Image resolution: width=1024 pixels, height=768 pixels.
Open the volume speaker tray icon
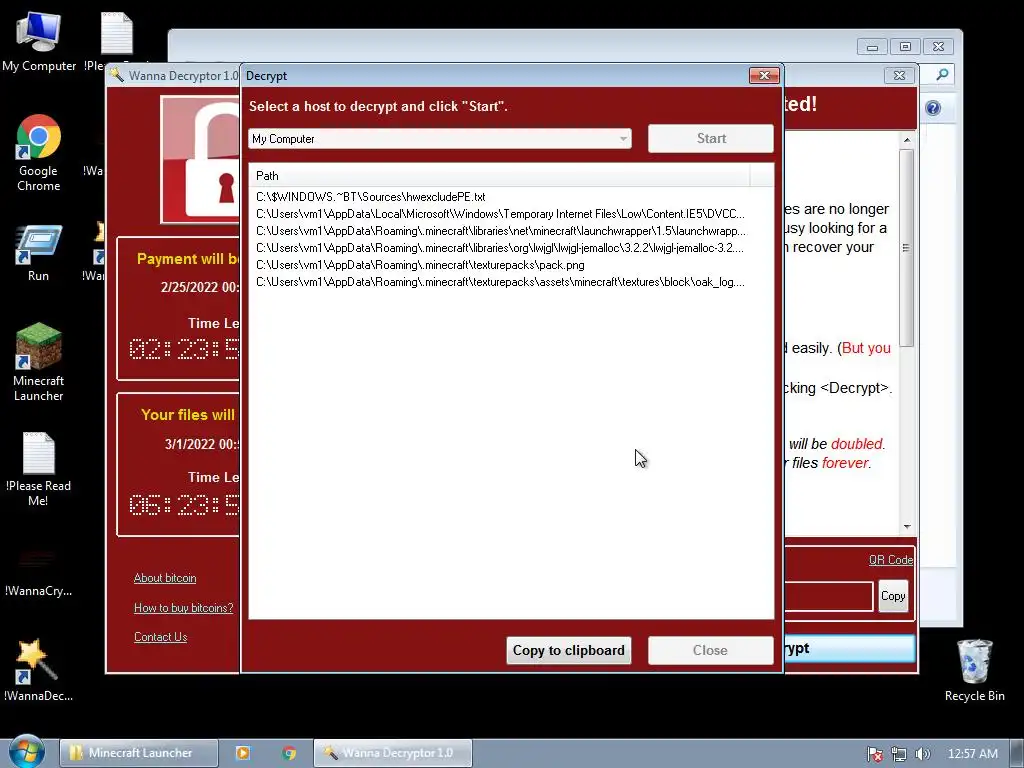[922, 754]
